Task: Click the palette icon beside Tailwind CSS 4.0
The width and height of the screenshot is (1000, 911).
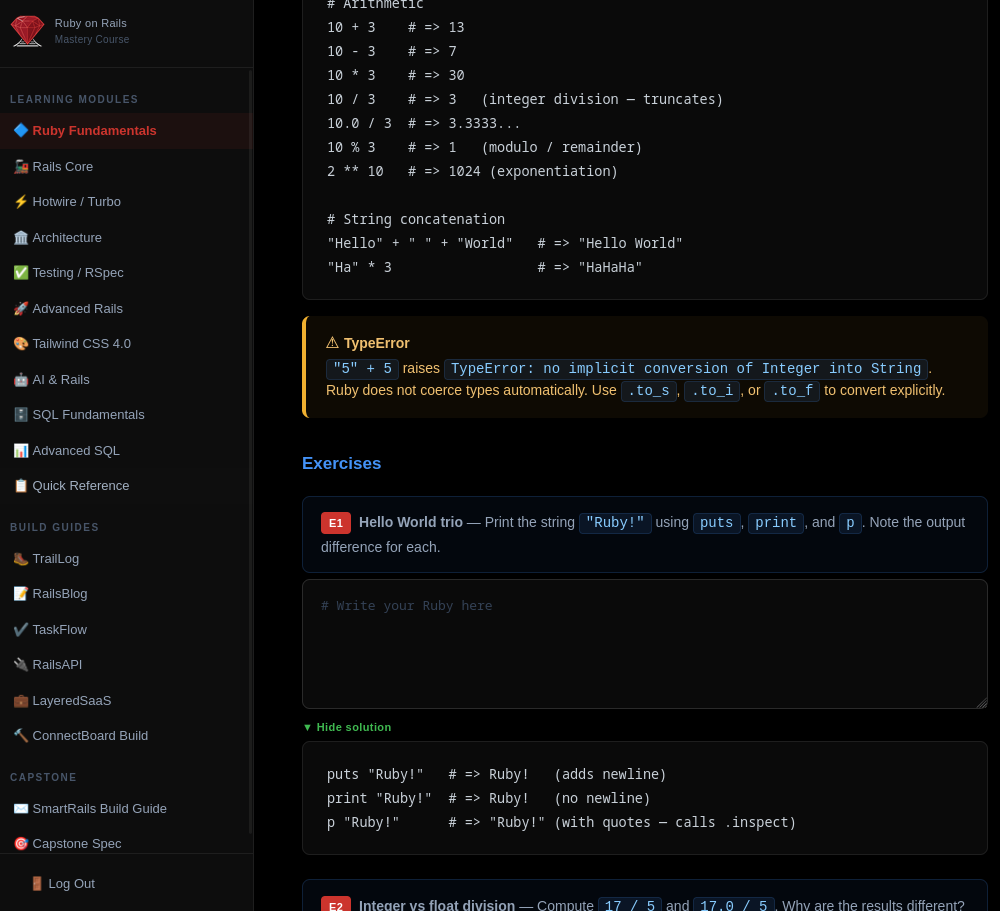Action: tap(21, 343)
